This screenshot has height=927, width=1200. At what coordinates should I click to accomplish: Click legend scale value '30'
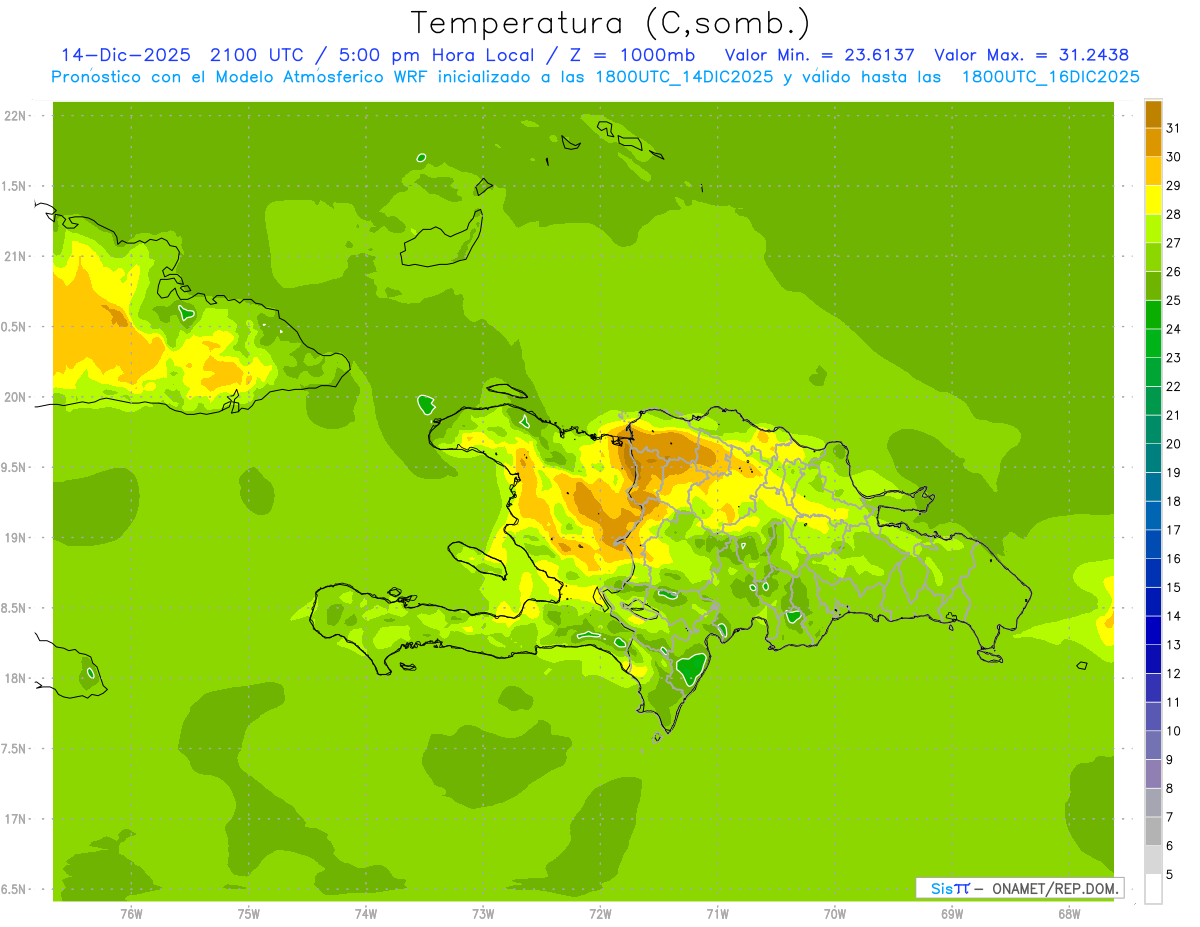[1174, 157]
